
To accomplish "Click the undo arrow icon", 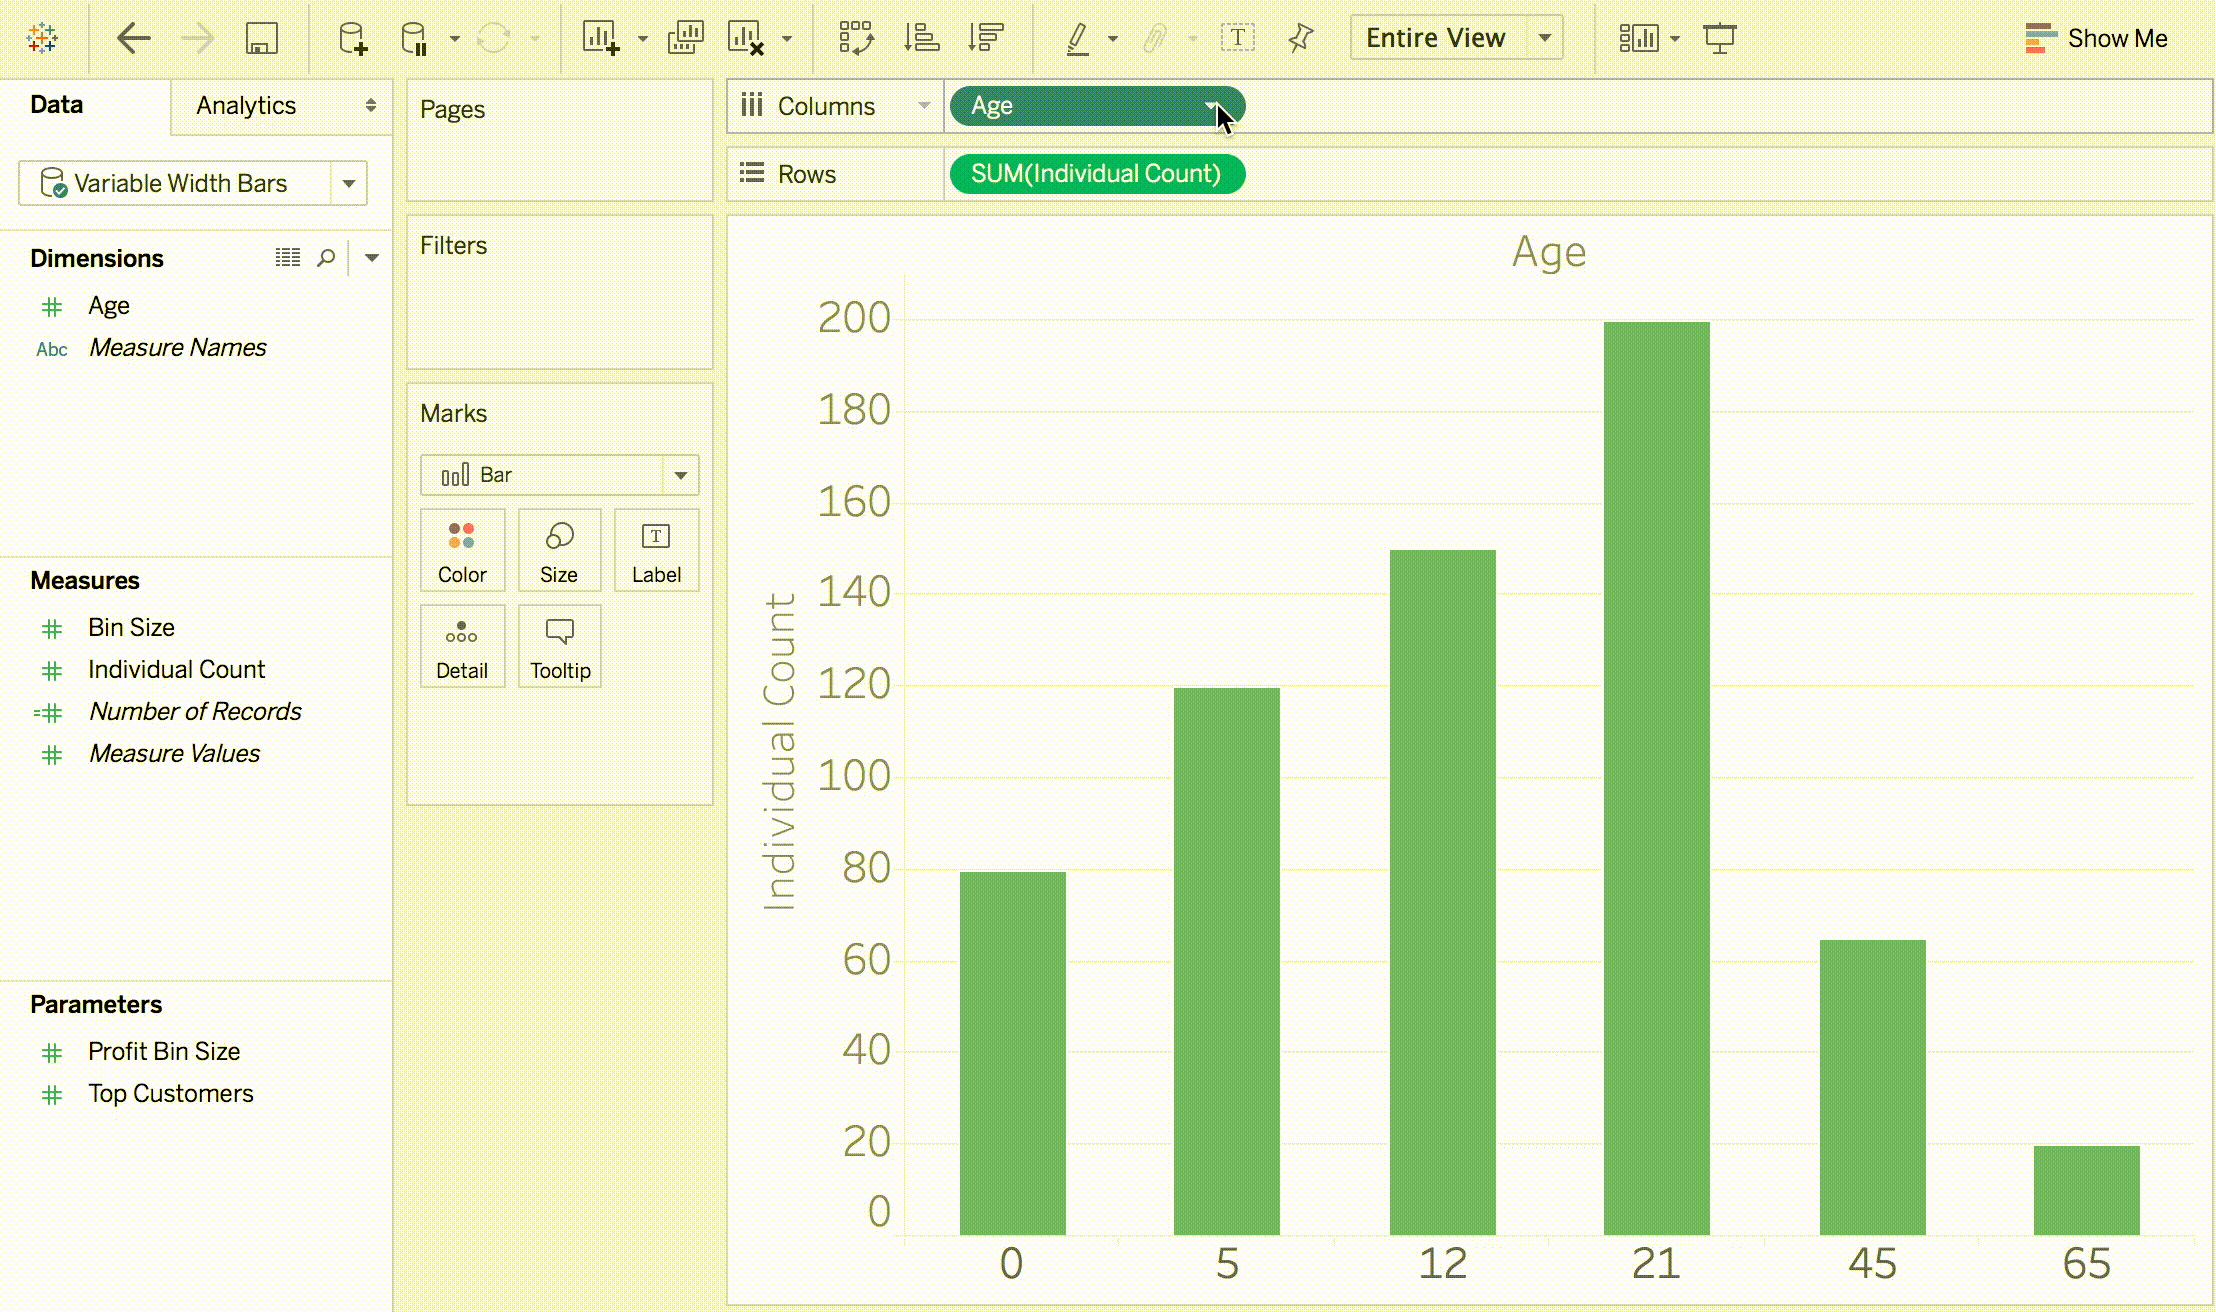I will click(131, 37).
